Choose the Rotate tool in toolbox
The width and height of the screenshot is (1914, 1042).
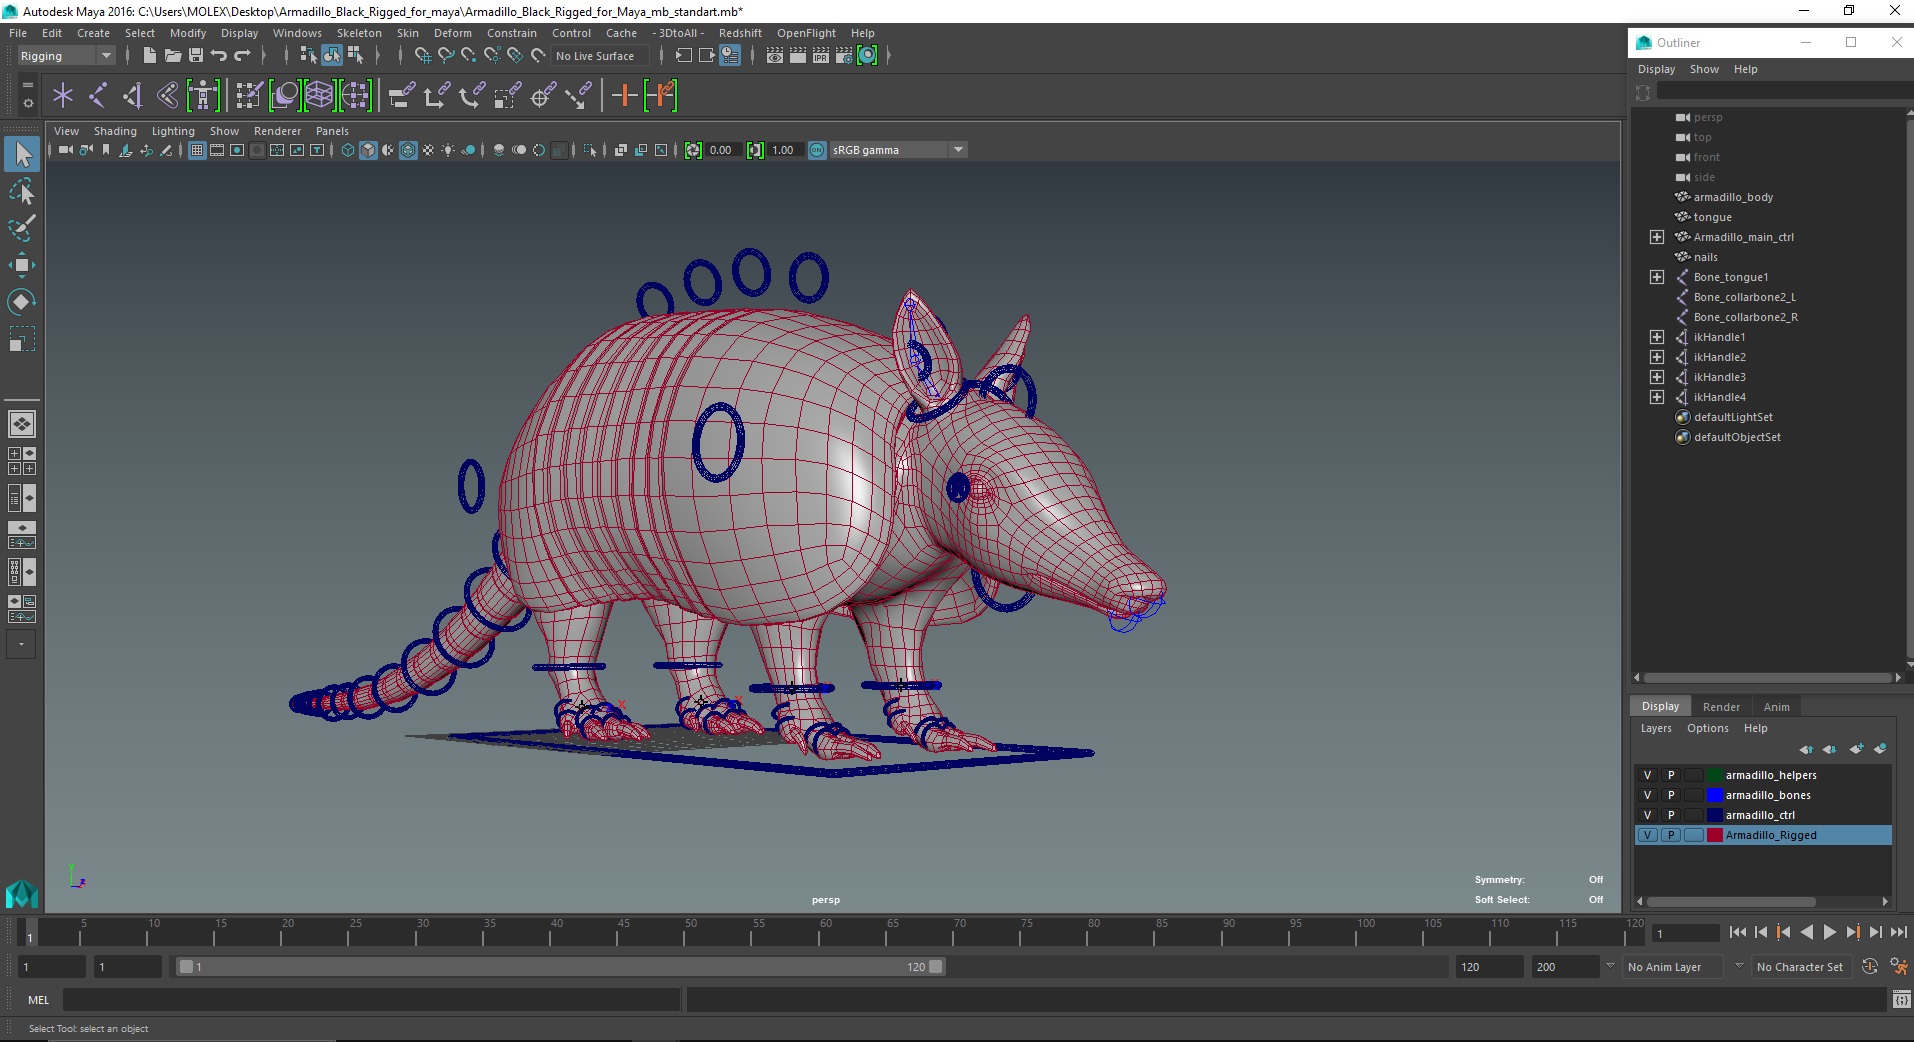pos(22,302)
